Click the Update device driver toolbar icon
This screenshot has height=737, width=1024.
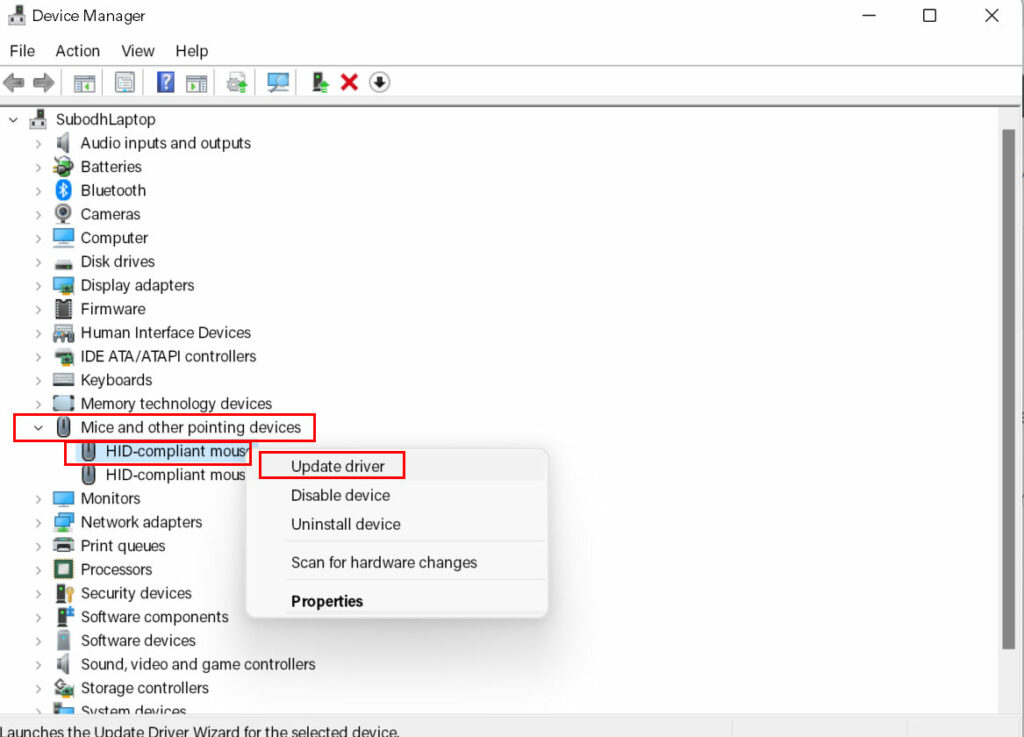(236, 83)
